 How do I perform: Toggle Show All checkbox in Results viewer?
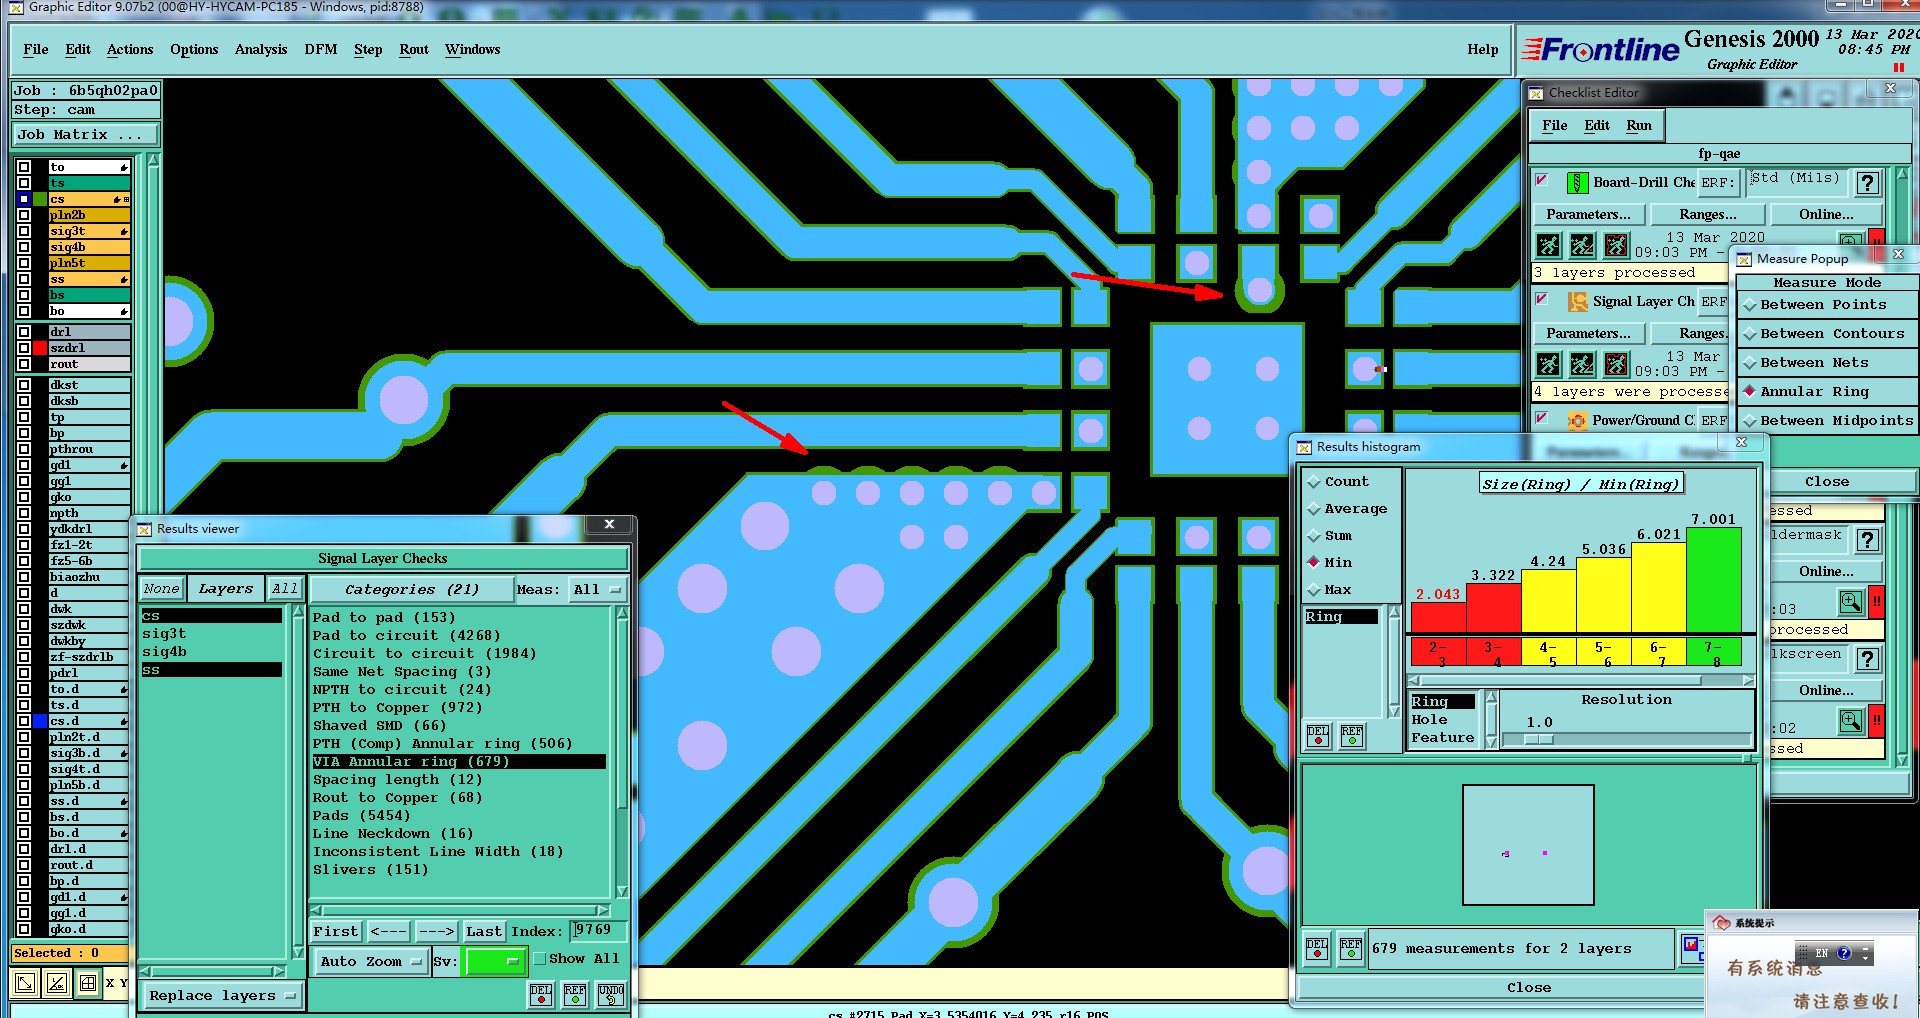click(x=540, y=959)
